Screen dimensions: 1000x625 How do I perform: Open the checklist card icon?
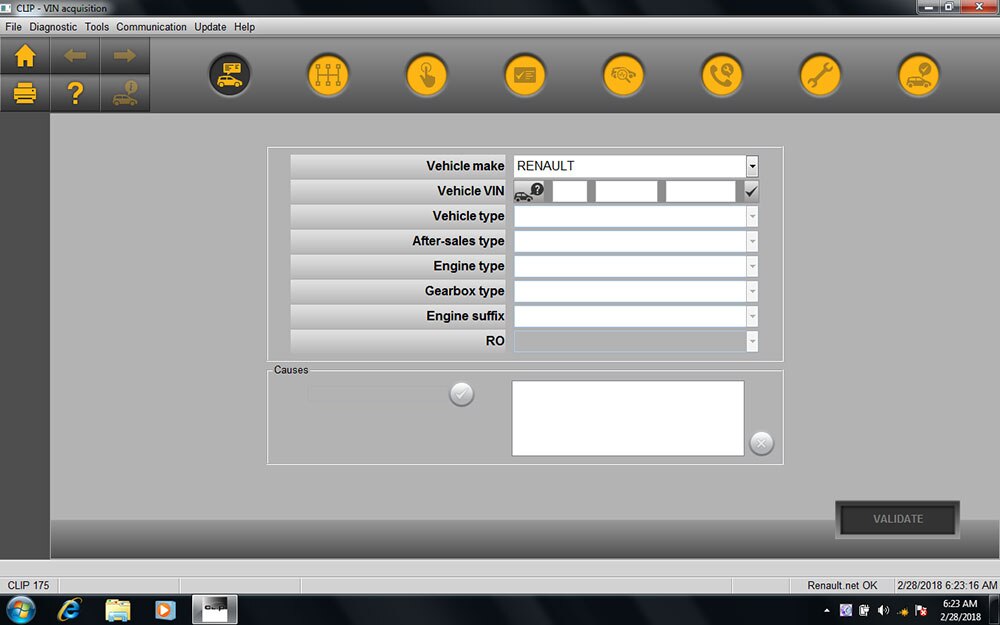pos(524,75)
